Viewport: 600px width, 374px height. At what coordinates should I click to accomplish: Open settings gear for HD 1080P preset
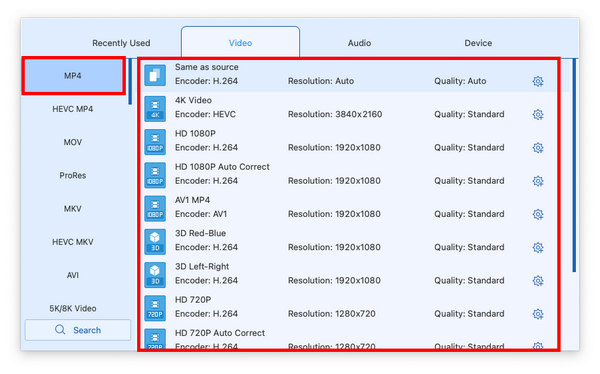click(538, 148)
